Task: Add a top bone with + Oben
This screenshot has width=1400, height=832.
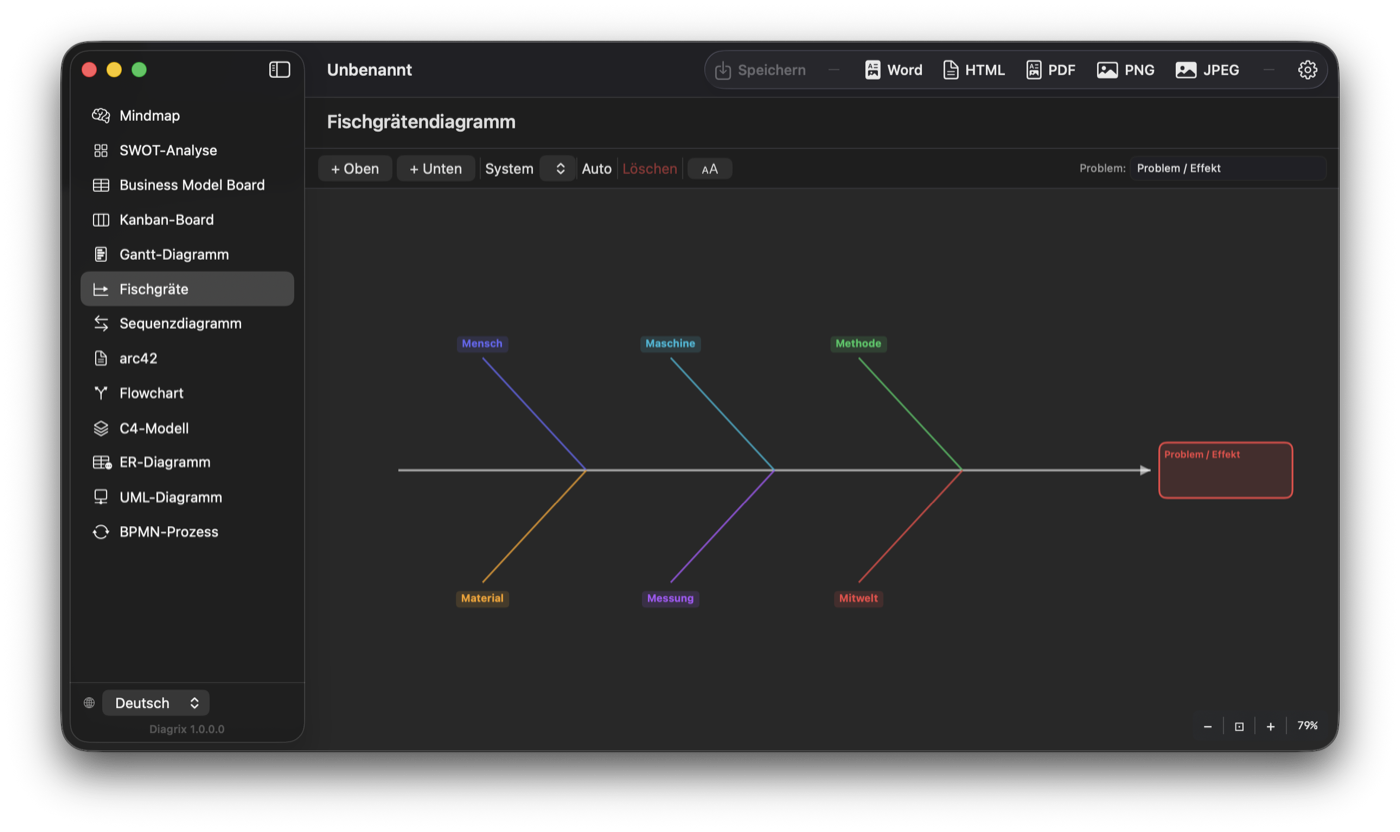Action: coord(355,169)
